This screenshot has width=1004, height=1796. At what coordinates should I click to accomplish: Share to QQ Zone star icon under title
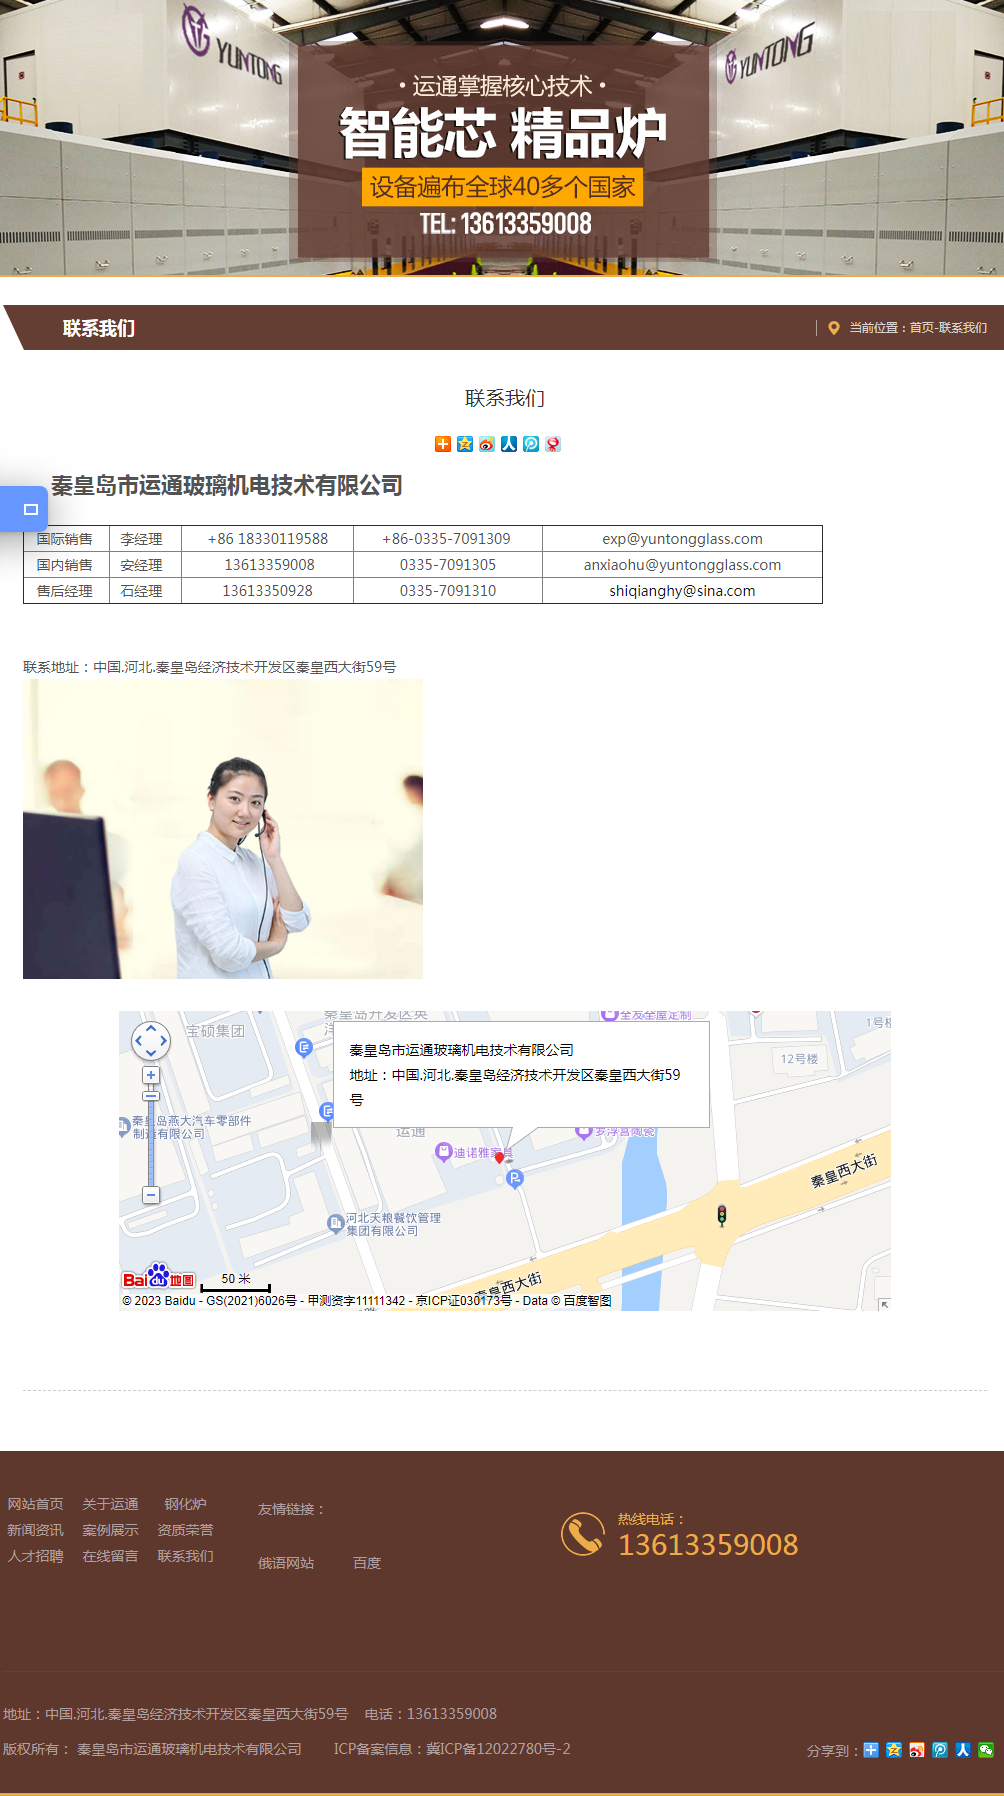tap(465, 444)
